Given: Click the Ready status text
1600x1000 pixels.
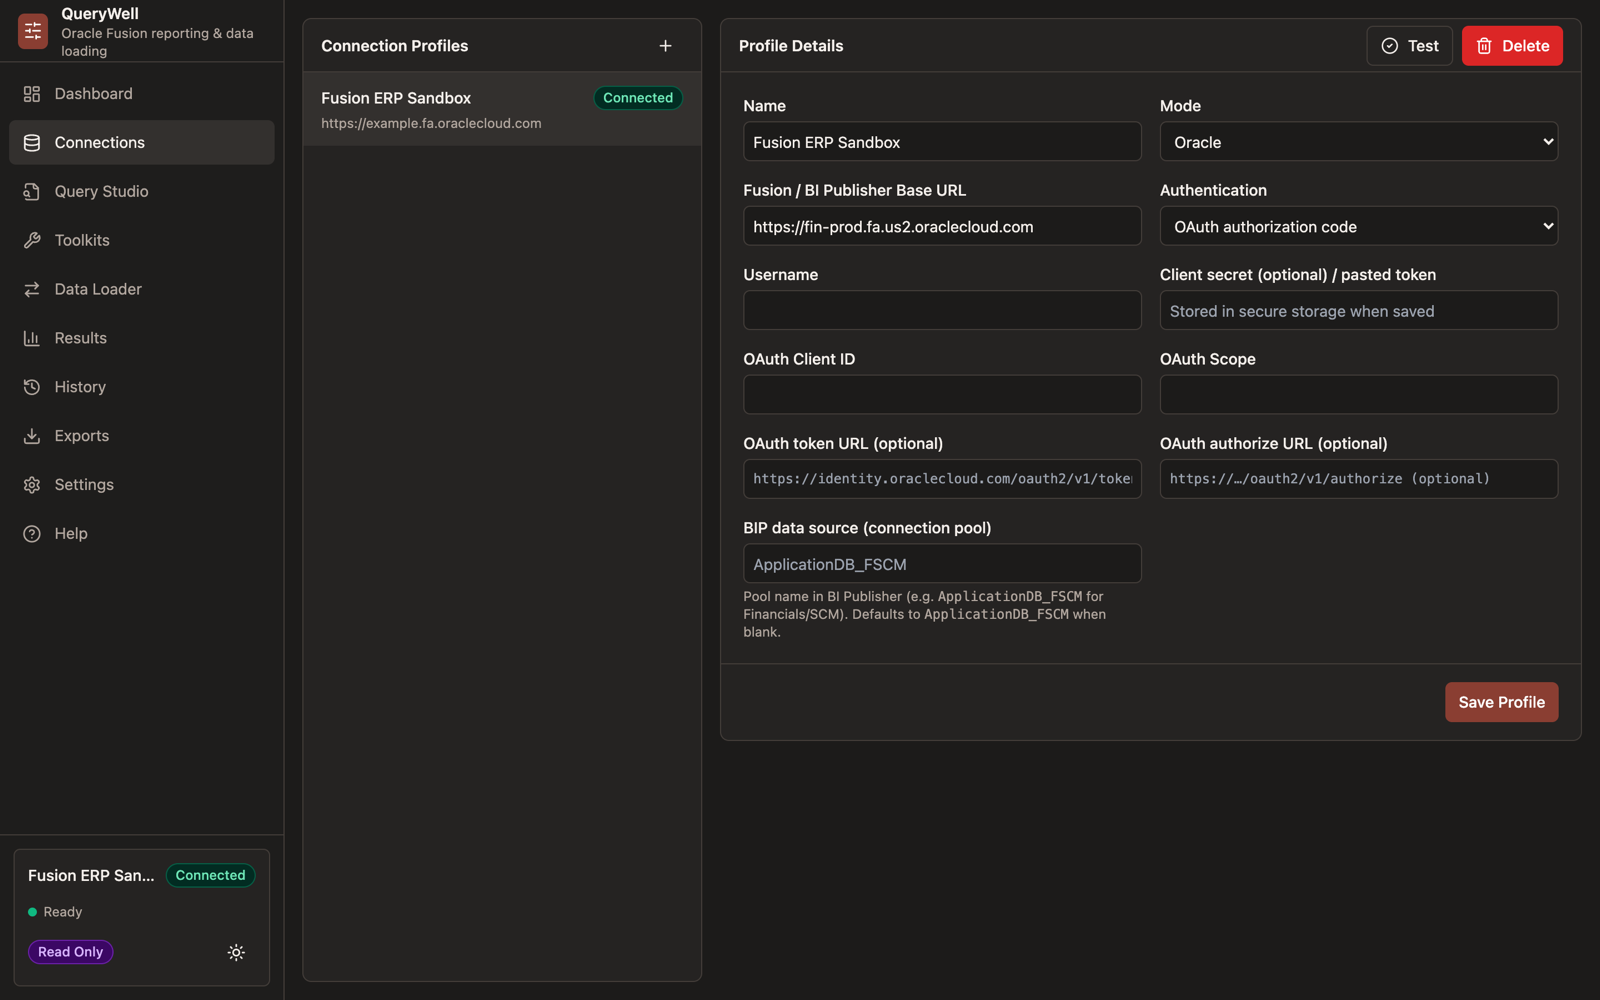Looking at the screenshot, I should point(63,912).
